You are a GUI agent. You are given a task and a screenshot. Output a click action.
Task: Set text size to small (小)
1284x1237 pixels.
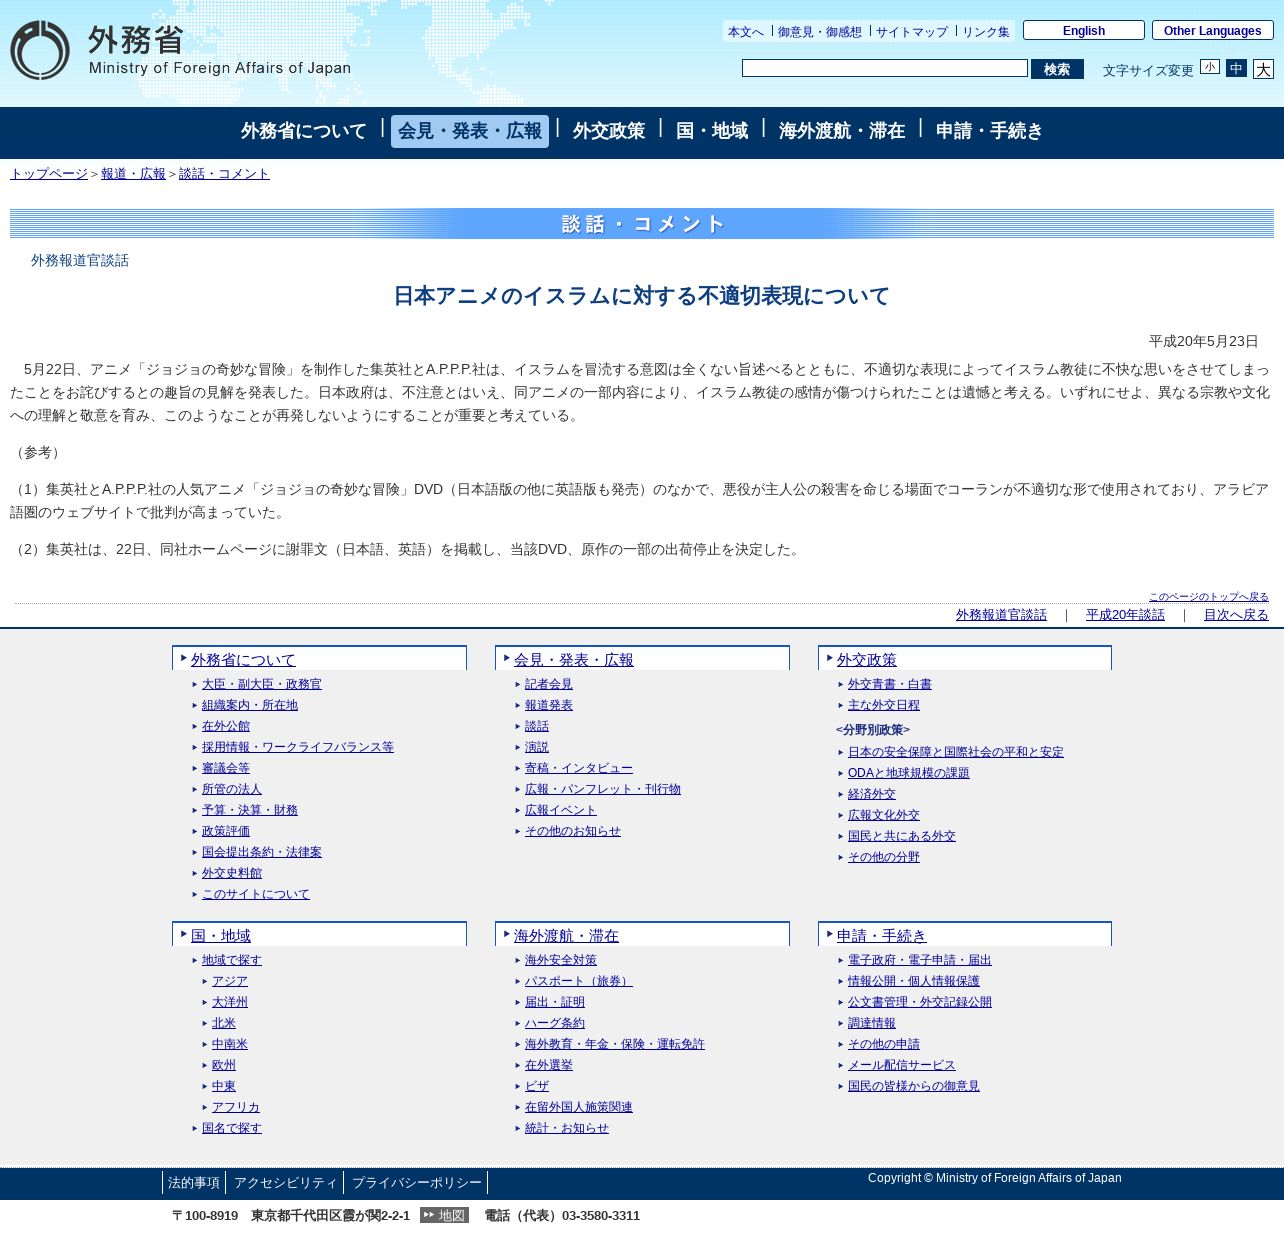[1210, 67]
